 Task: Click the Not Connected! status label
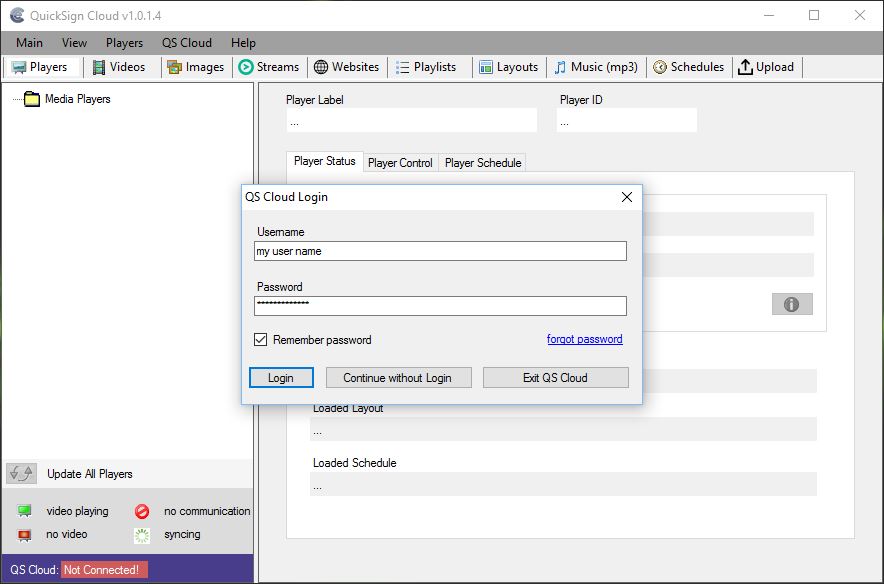click(x=104, y=570)
